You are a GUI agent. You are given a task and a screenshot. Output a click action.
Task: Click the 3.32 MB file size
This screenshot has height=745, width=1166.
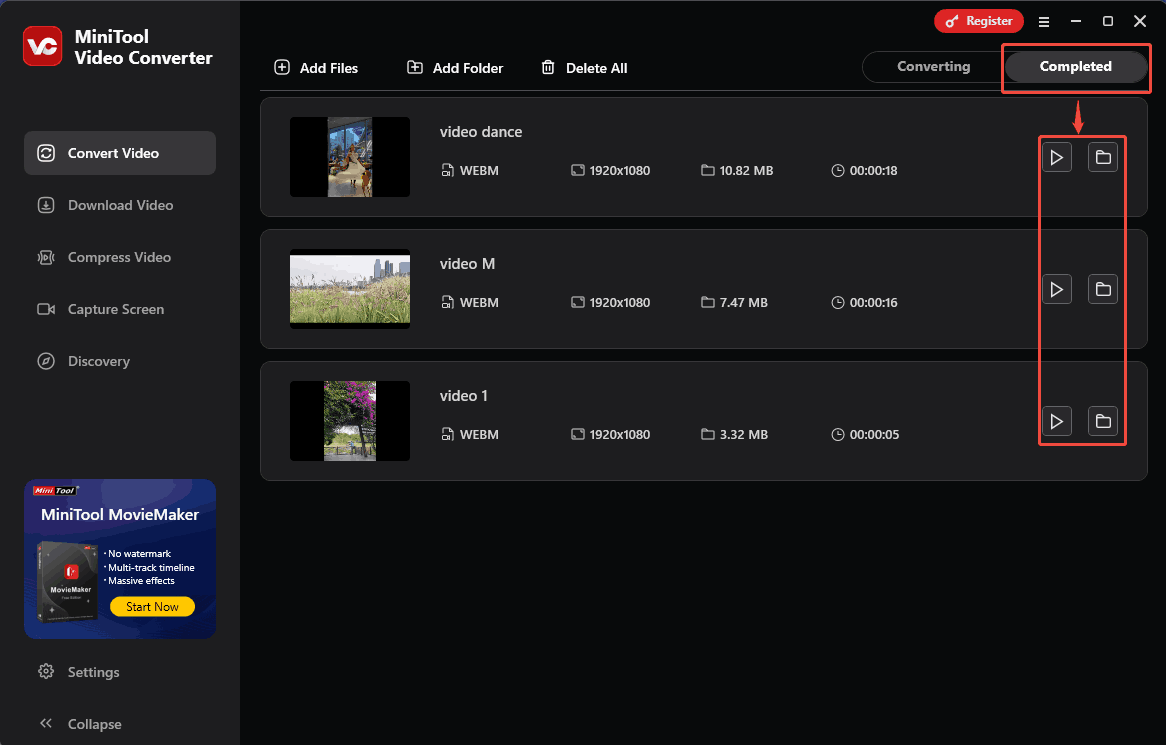point(744,435)
